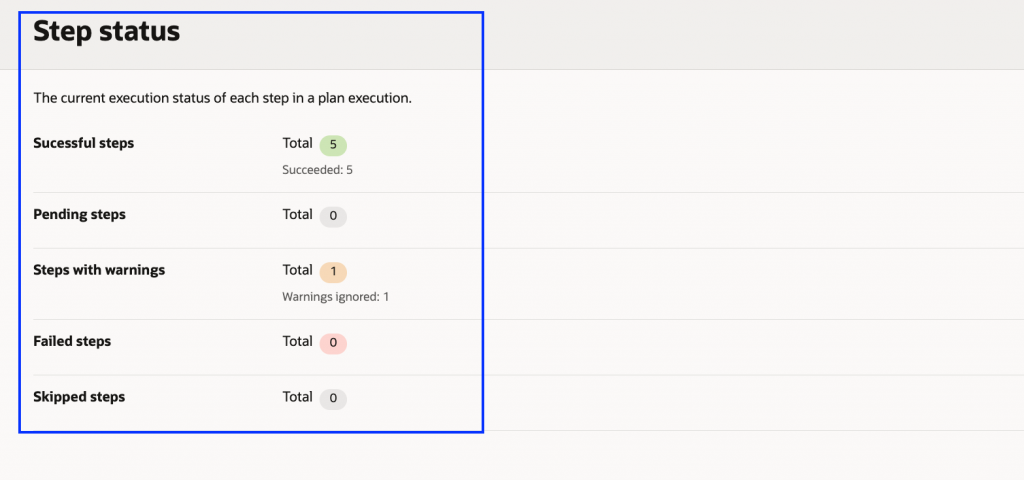The width and height of the screenshot is (1024, 480).
Task: Click 'Total' in the Sucessful steps row
Action: click(297, 143)
